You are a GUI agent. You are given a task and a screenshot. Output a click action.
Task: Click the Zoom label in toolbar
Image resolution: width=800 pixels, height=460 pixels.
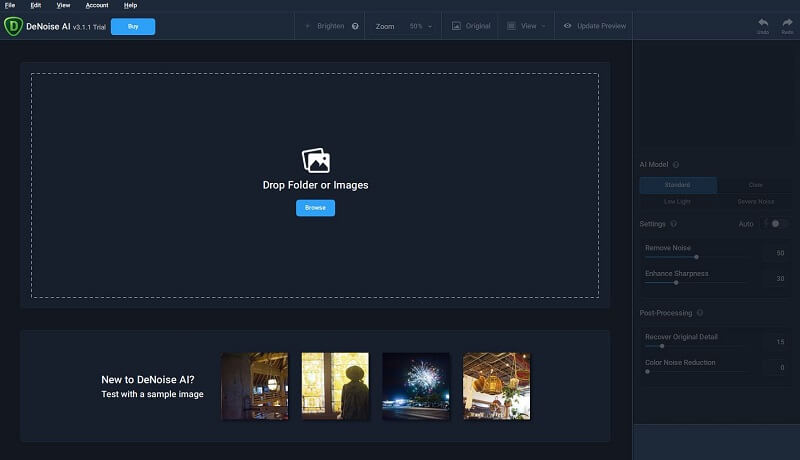385,27
